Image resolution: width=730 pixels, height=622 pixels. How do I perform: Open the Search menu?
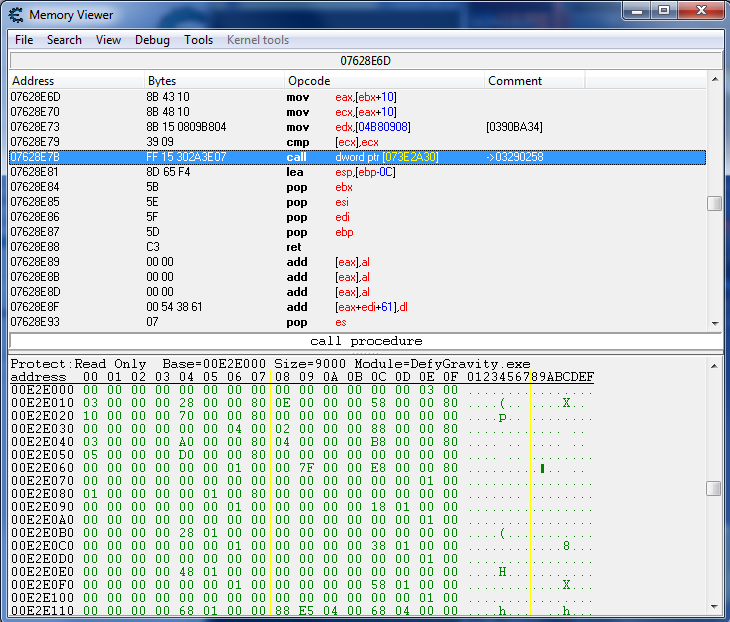tap(64, 40)
